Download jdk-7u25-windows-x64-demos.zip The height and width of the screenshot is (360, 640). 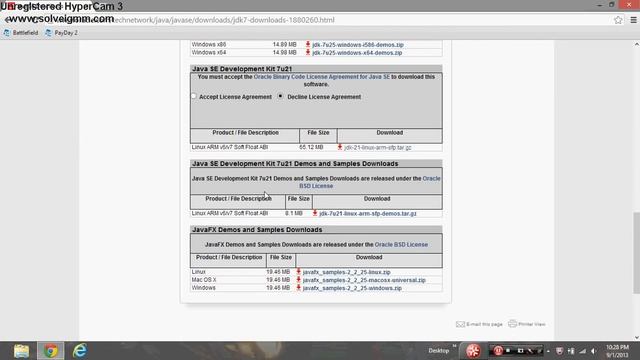pyautogui.click(x=357, y=53)
